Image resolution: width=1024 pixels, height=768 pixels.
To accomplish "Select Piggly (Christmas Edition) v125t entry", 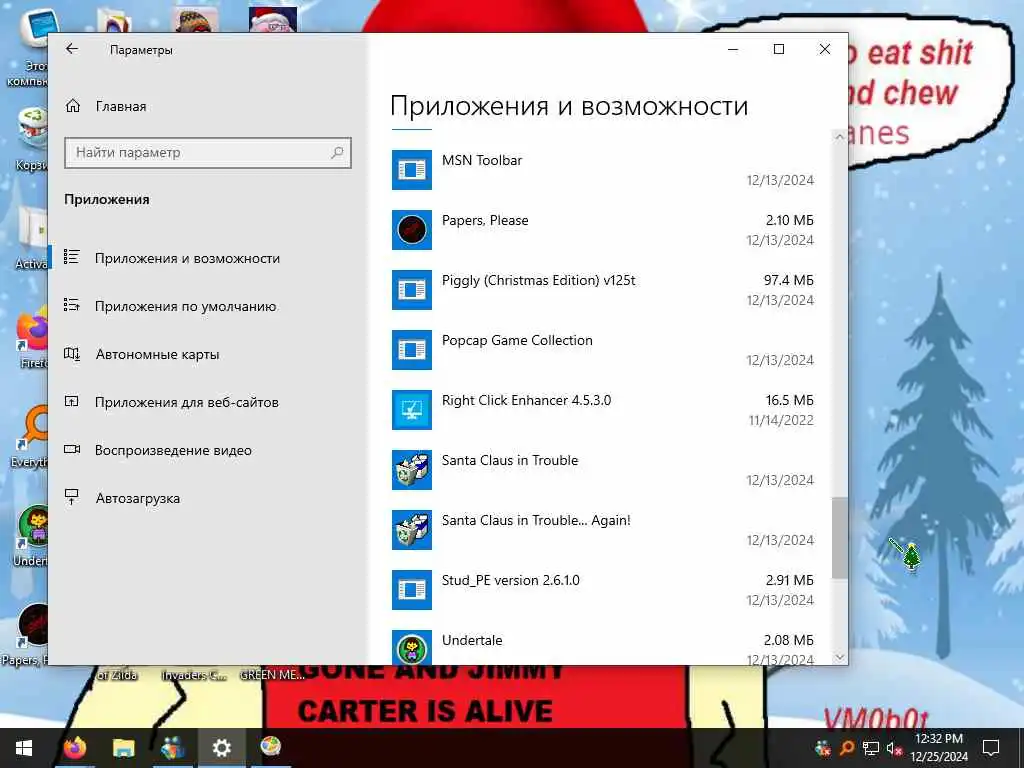I will pos(538,281).
